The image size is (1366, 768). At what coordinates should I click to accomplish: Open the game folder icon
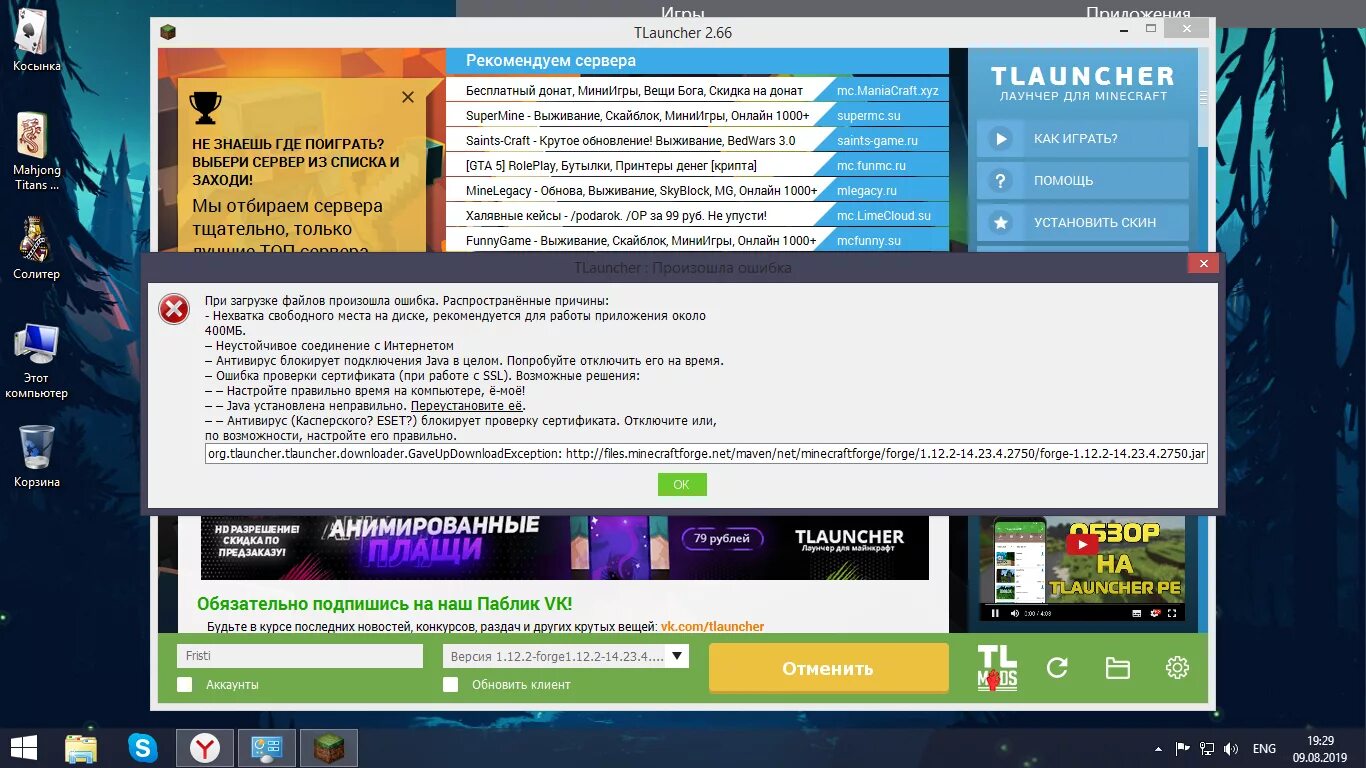(1117, 668)
